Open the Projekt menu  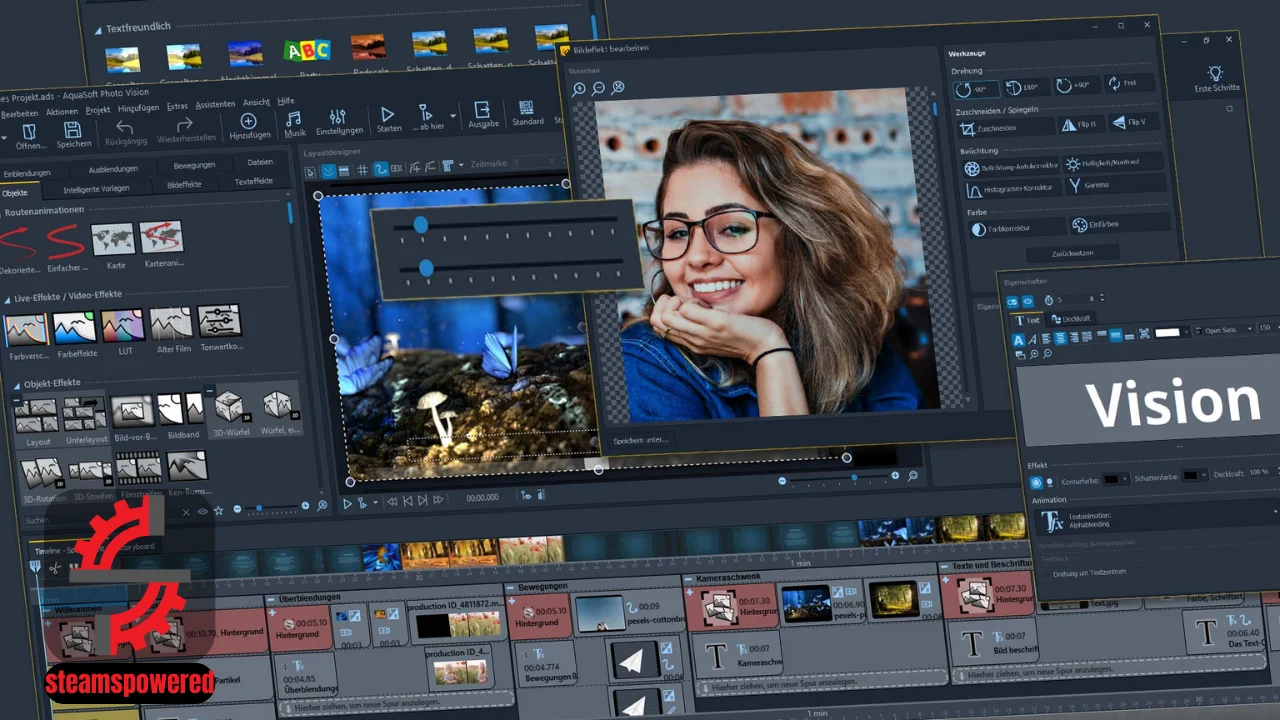(x=98, y=110)
